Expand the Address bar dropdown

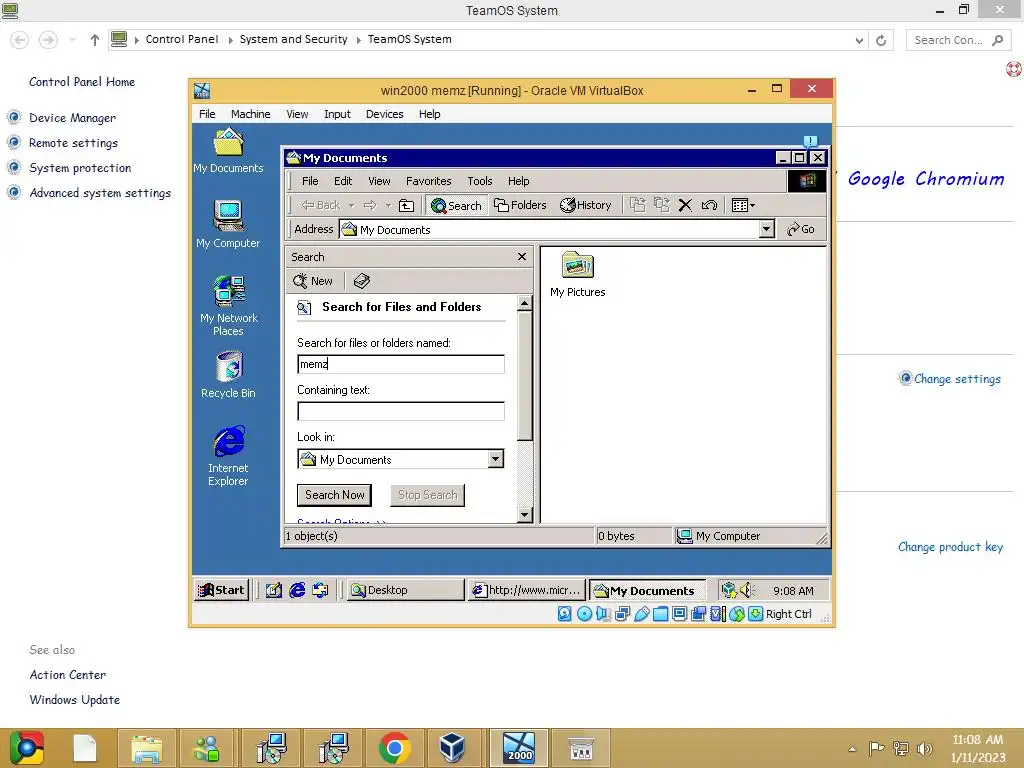click(767, 229)
